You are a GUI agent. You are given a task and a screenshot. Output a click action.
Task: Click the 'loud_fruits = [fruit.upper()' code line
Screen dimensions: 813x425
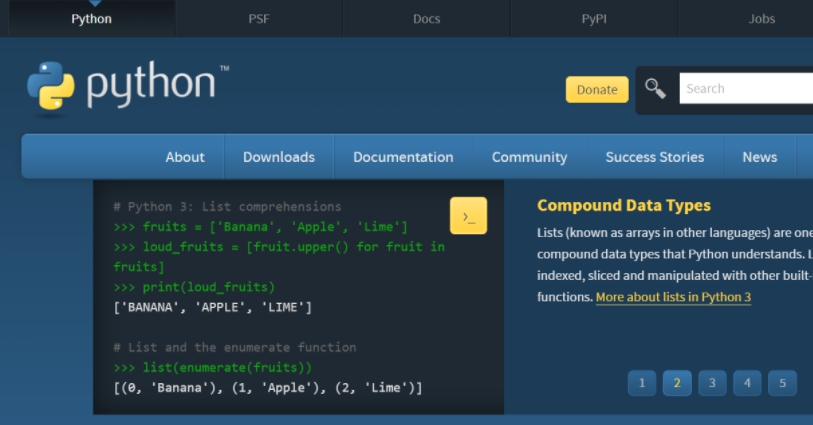coord(279,257)
